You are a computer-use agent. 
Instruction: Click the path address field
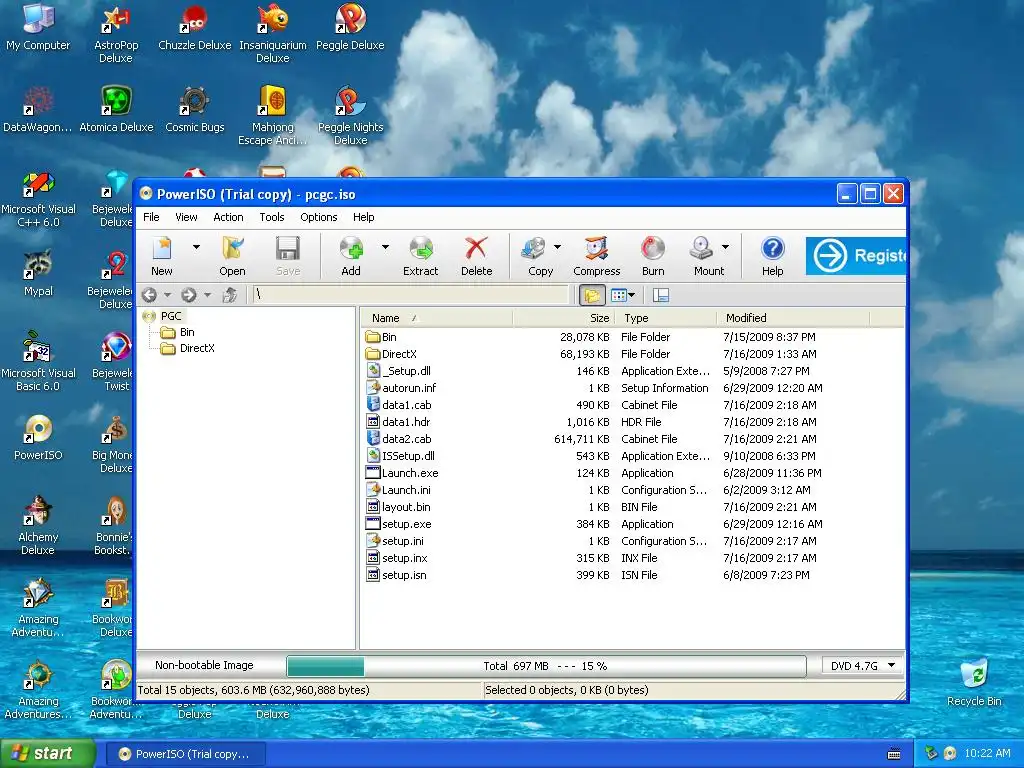point(411,295)
